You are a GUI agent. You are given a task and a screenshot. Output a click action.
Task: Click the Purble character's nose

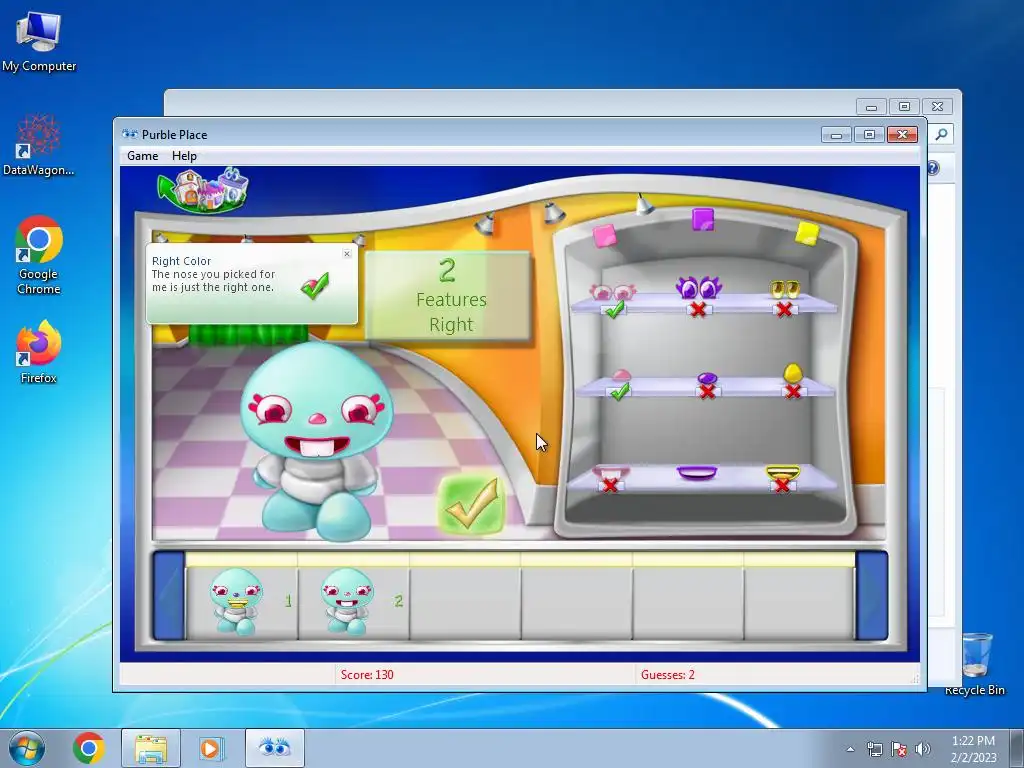317,418
